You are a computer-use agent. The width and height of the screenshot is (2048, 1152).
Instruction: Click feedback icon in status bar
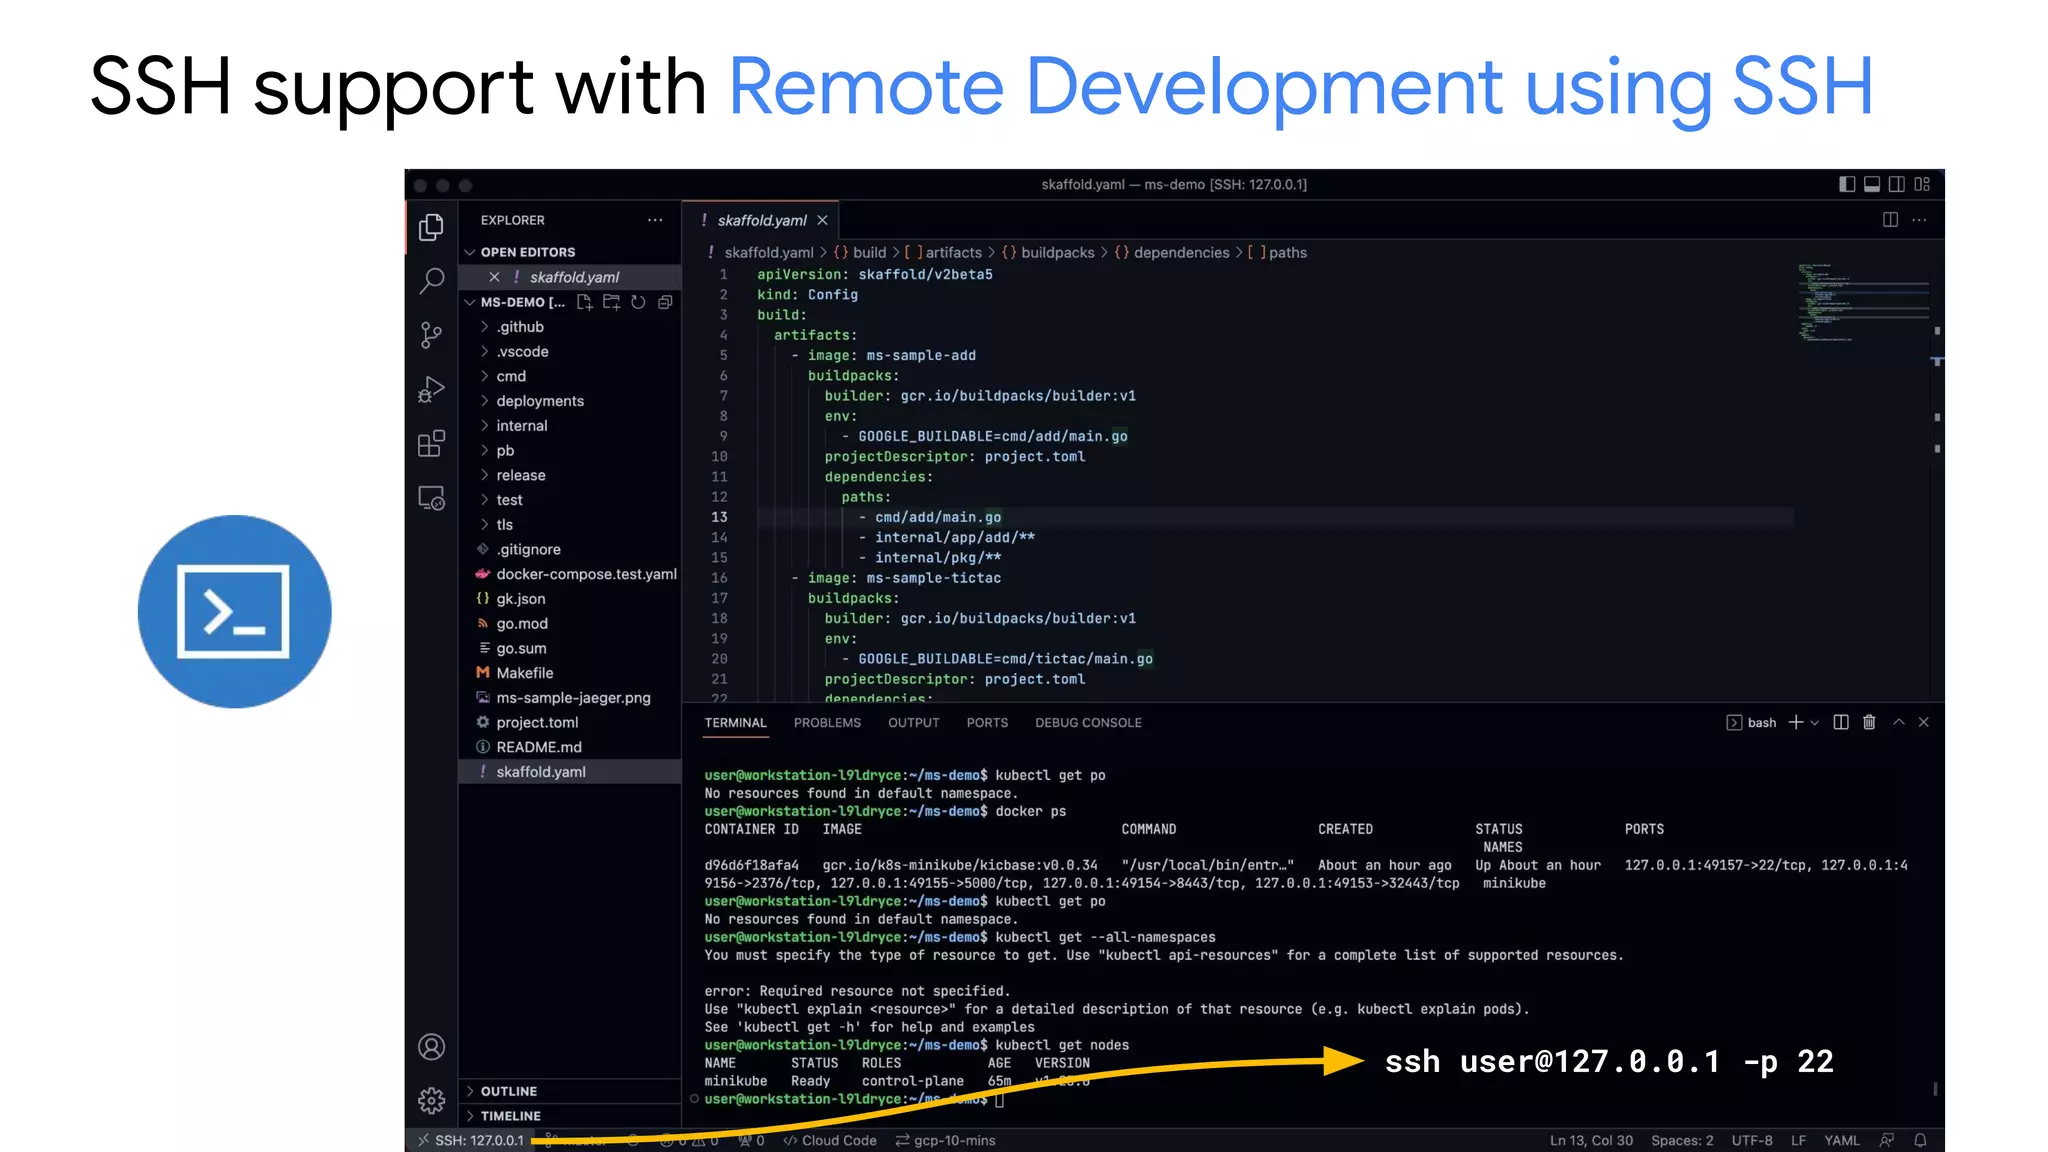[x=1887, y=1140]
